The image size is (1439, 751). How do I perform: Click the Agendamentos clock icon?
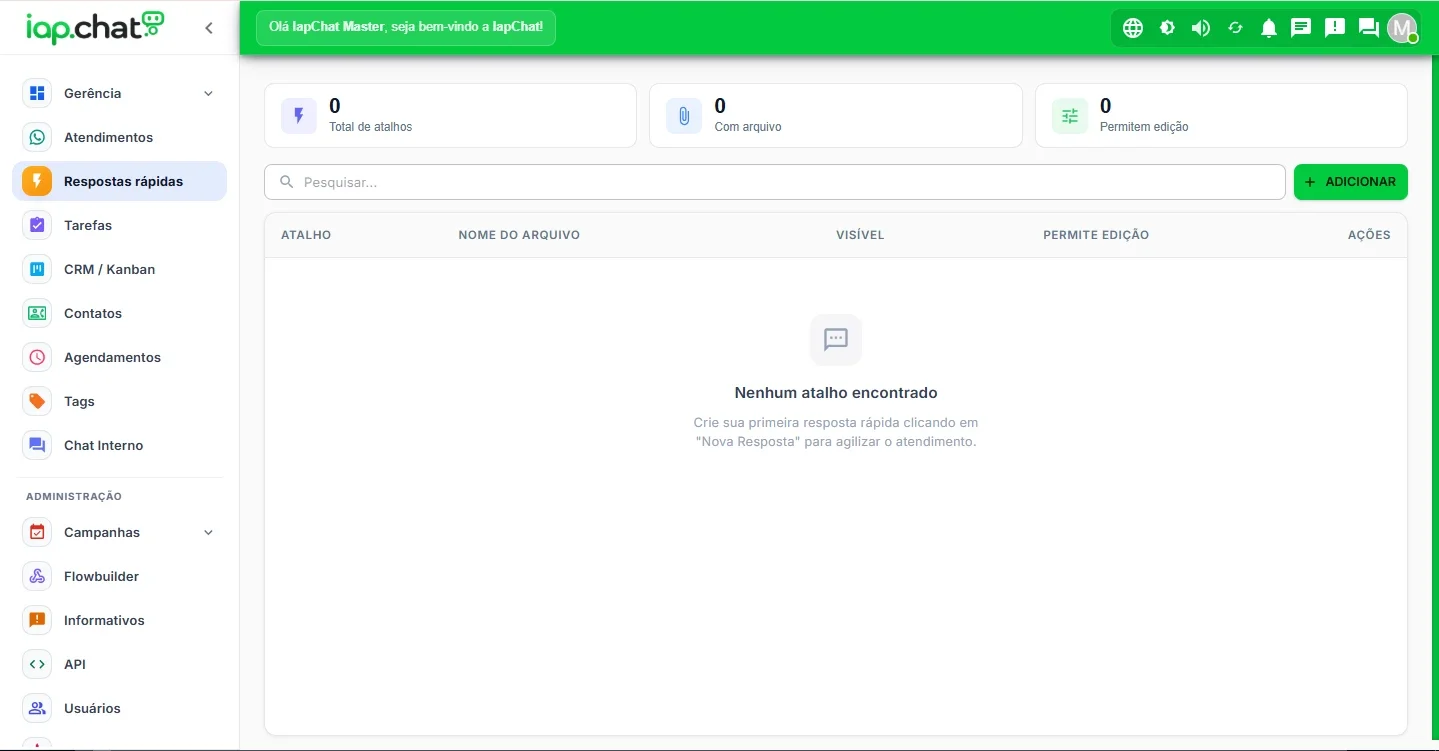(37, 357)
